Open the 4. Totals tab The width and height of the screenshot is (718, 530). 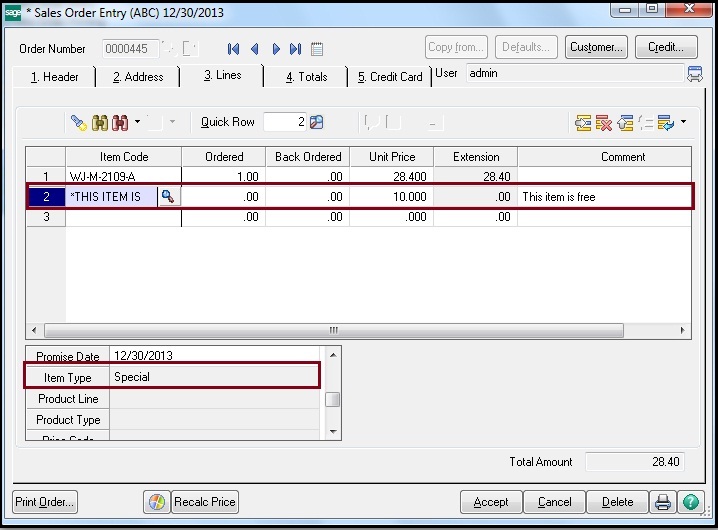coord(306,77)
